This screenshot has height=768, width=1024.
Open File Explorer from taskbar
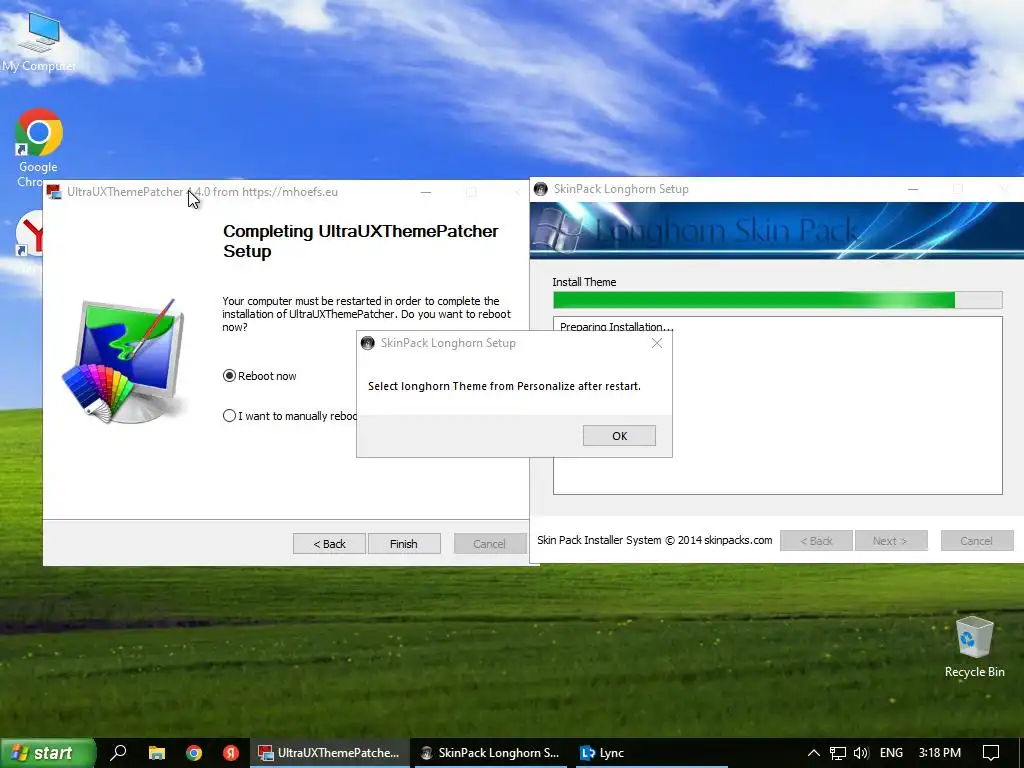click(x=157, y=753)
